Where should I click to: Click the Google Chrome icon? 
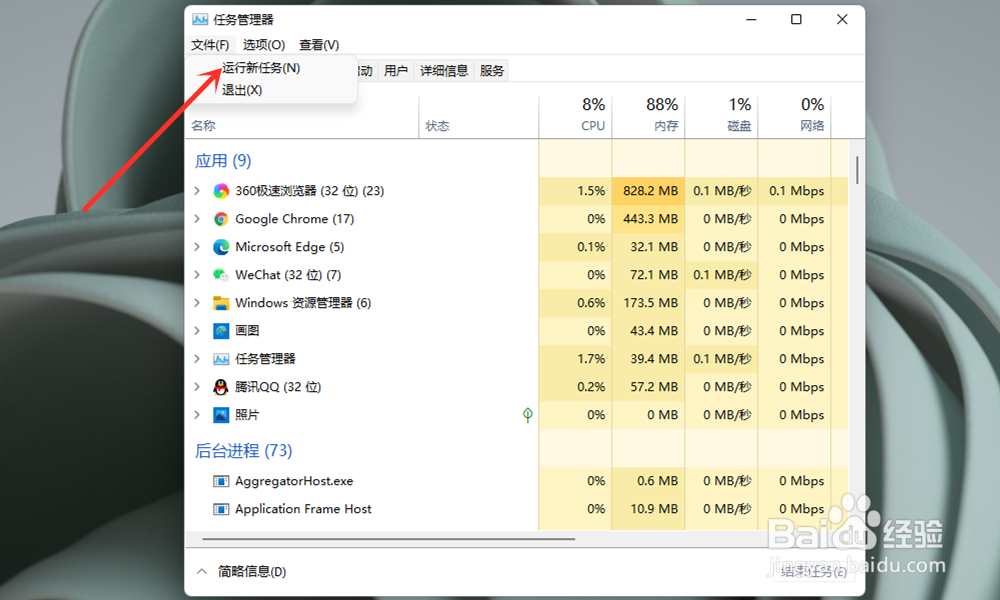[221, 219]
